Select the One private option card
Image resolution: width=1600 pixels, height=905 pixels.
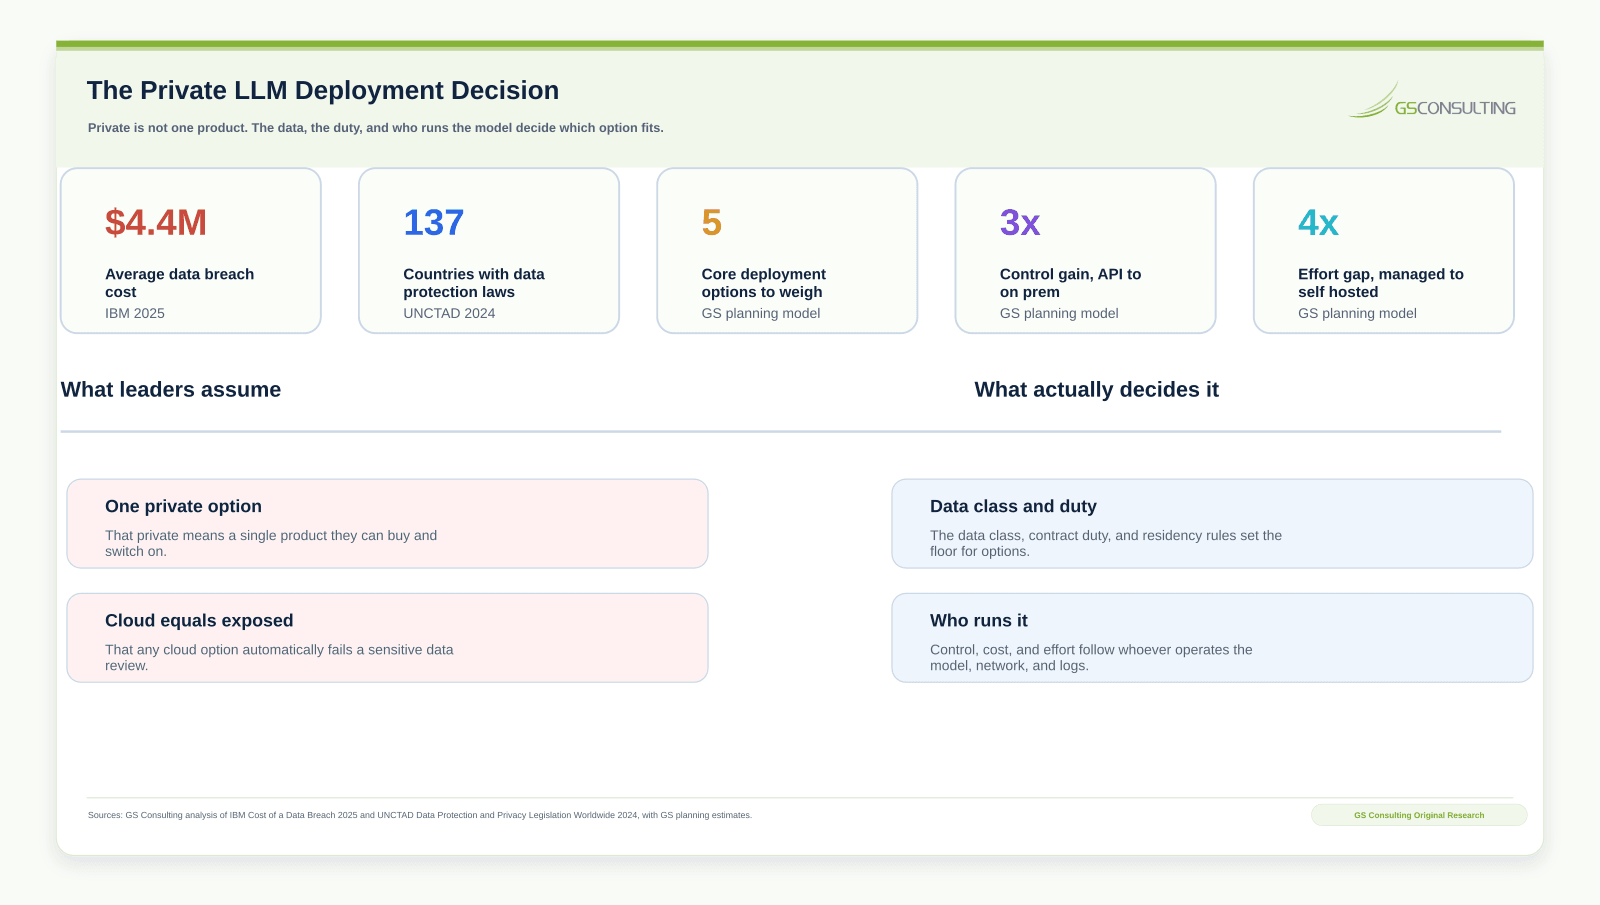click(388, 524)
